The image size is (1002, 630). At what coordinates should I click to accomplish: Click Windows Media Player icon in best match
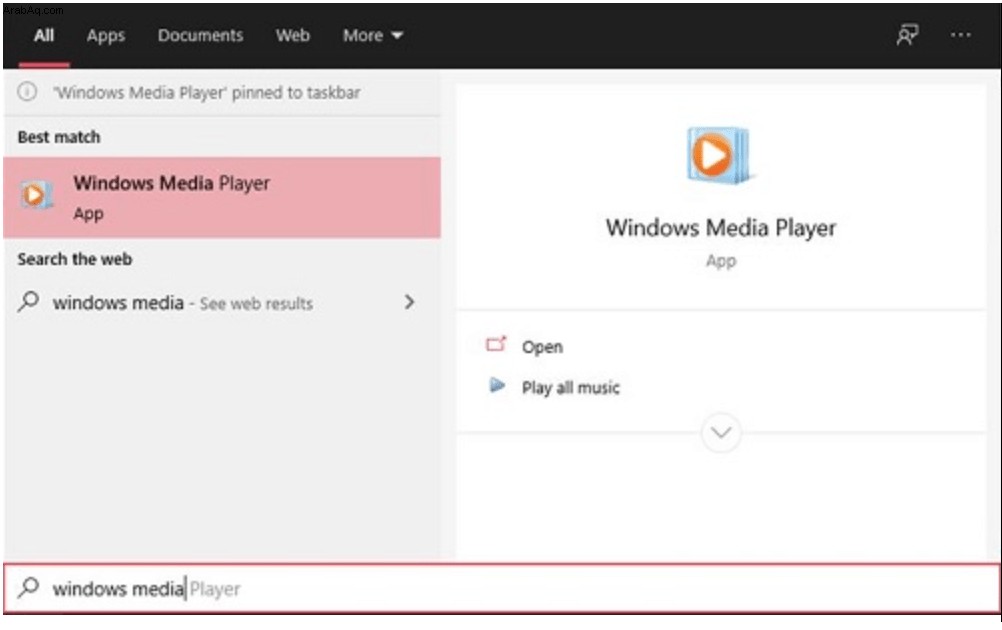click(35, 196)
